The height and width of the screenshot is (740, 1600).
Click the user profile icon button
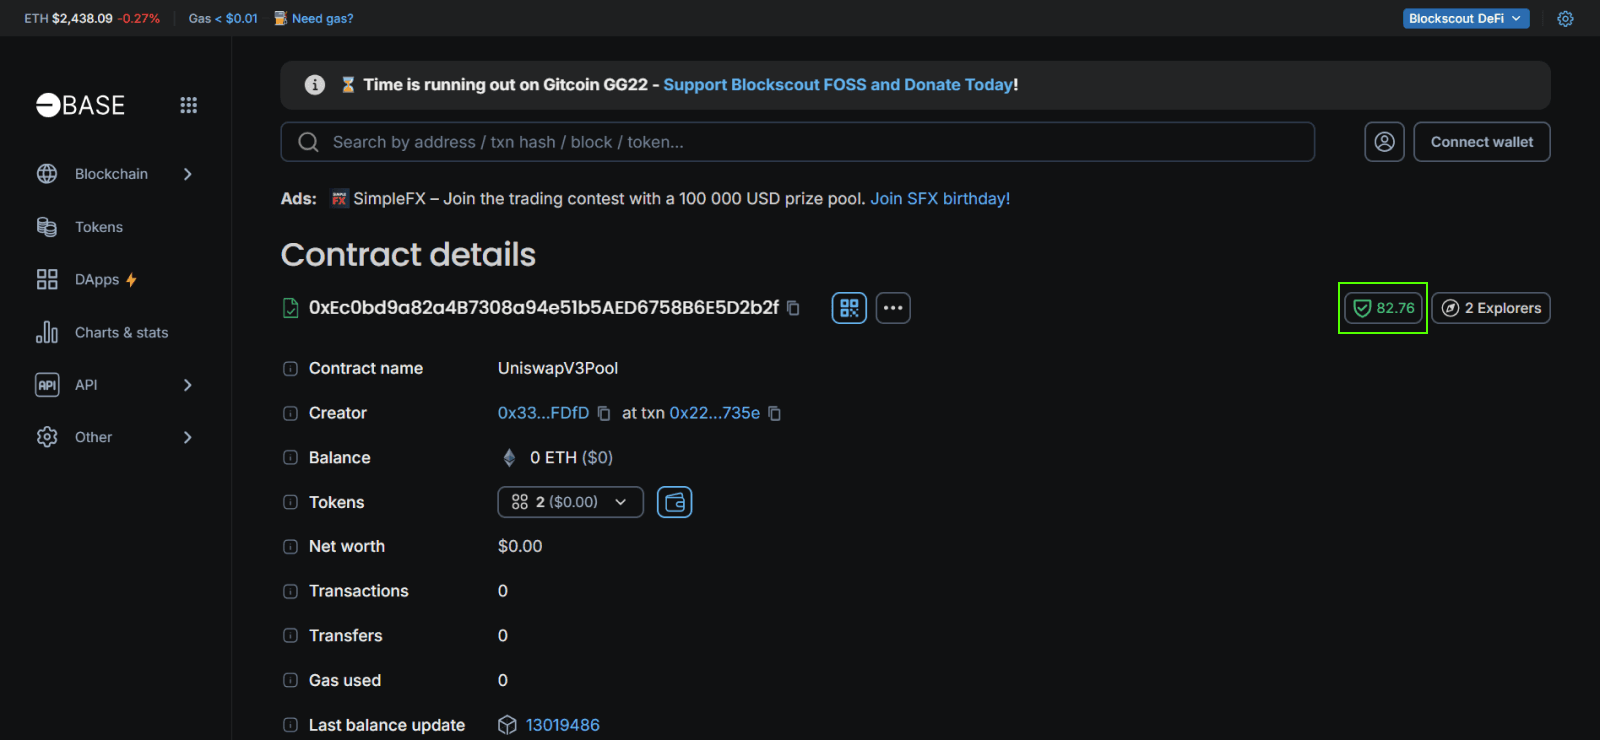[x=1384, y=142]
